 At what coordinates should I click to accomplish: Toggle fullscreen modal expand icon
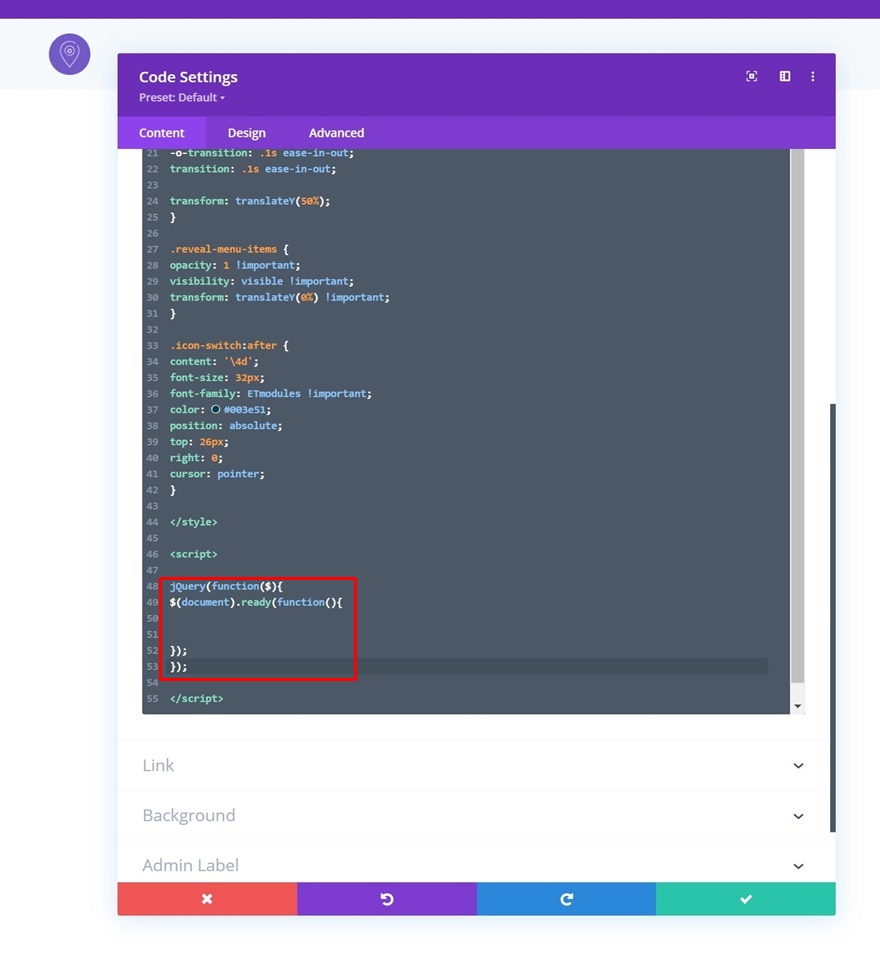752,76
